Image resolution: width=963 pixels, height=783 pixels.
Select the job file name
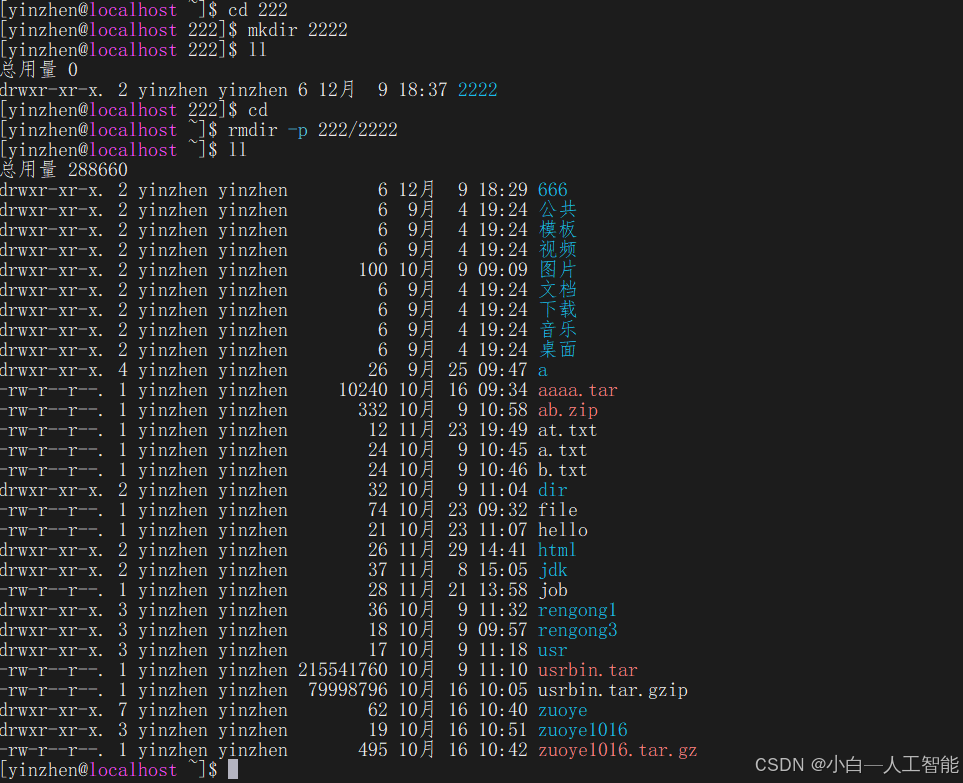552,590
